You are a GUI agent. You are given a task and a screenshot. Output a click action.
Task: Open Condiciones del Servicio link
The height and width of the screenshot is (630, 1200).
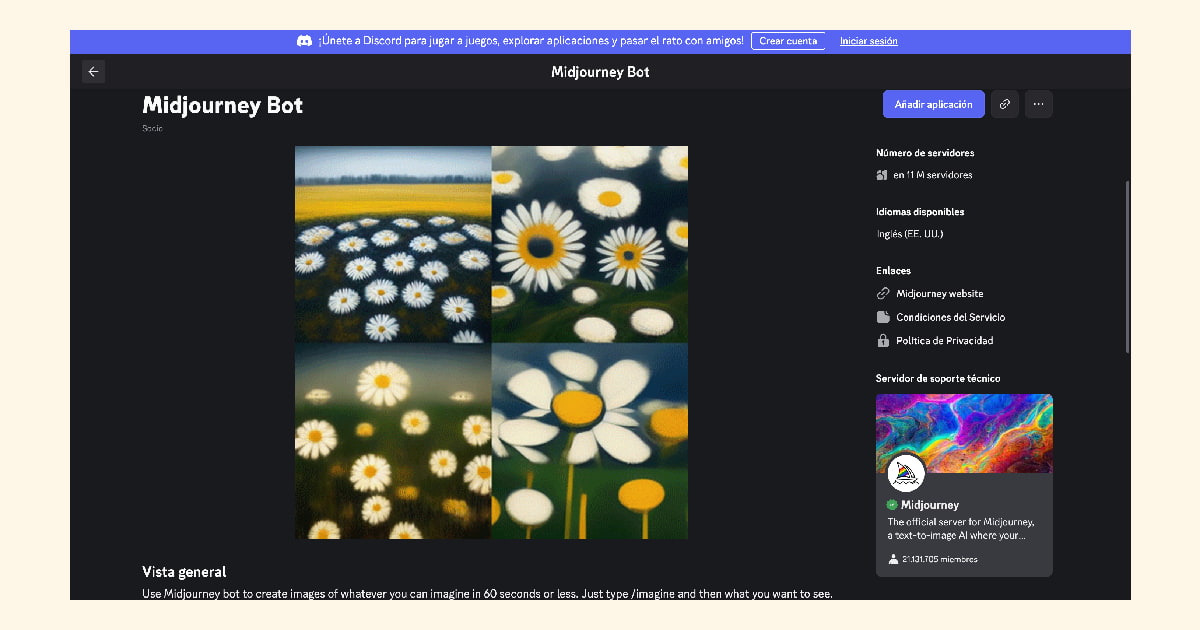coord(951,317)
